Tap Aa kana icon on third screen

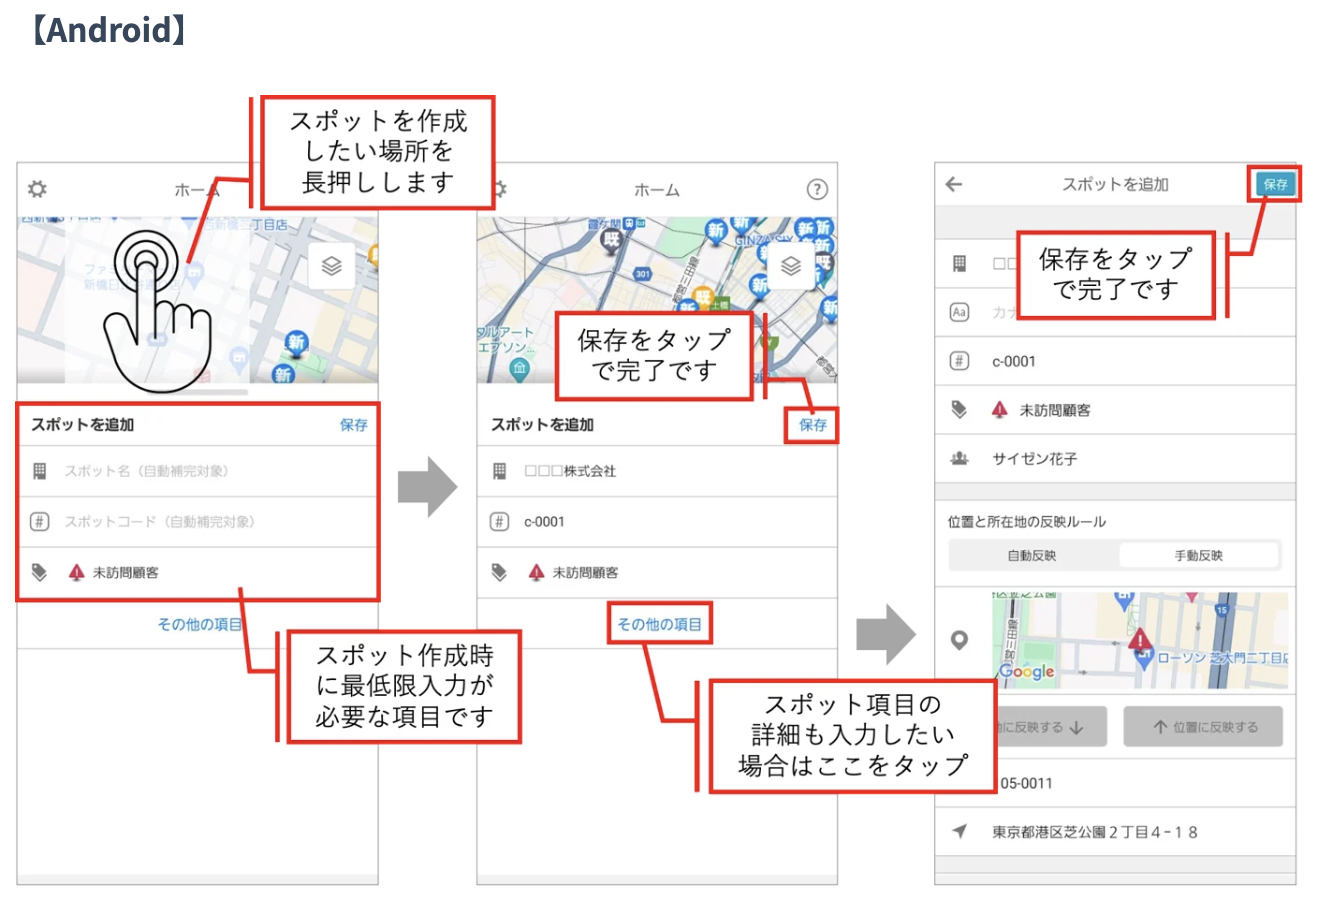click(x=959, y=312)
